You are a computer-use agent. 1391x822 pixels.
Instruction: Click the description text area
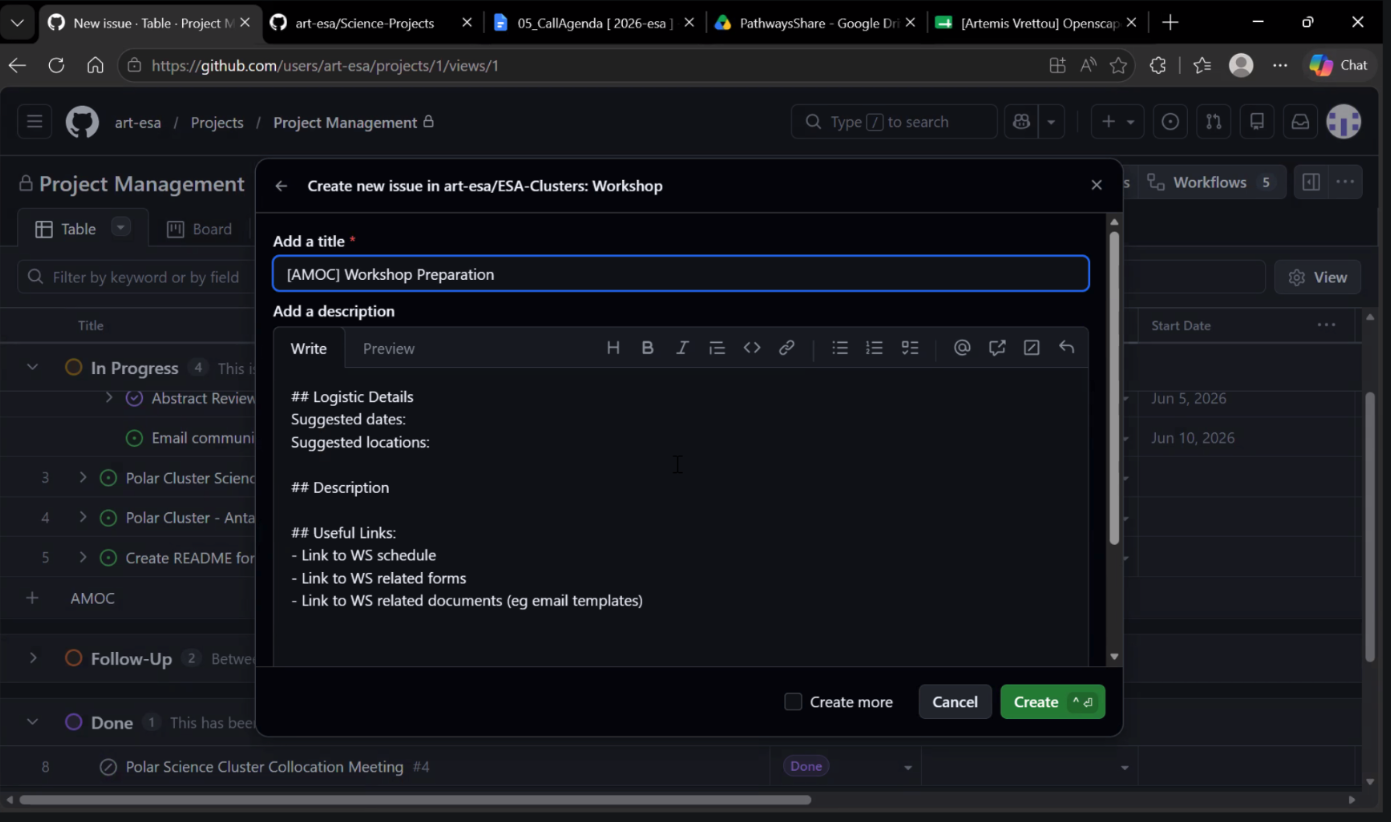pos(681,516)
